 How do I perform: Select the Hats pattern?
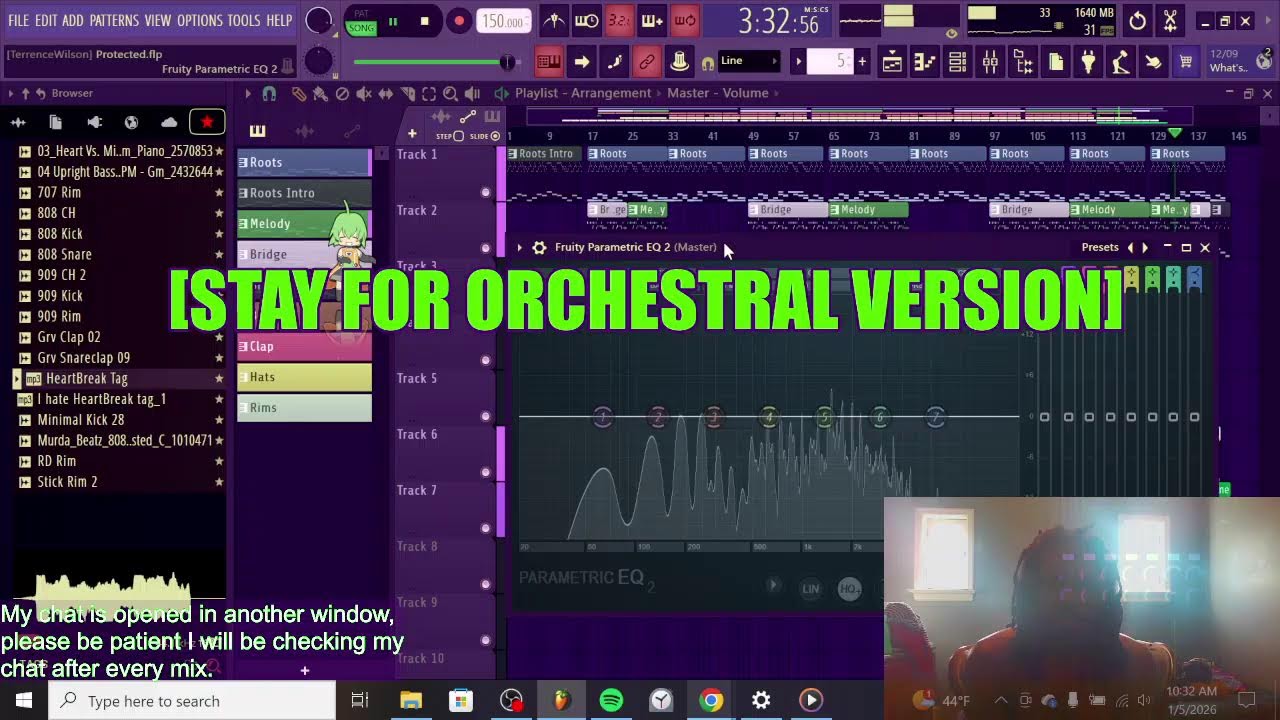coord(304,377)
